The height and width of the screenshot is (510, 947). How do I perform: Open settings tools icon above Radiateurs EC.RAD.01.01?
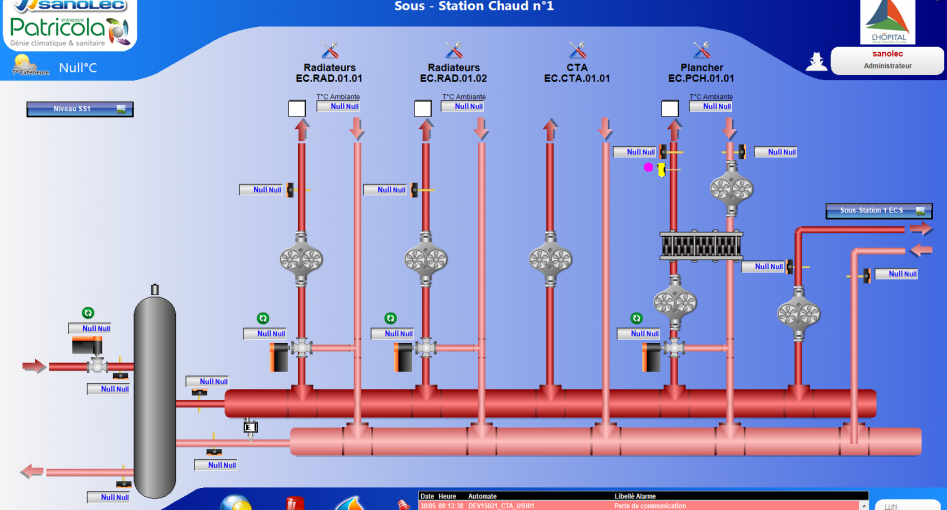[329, 51]
